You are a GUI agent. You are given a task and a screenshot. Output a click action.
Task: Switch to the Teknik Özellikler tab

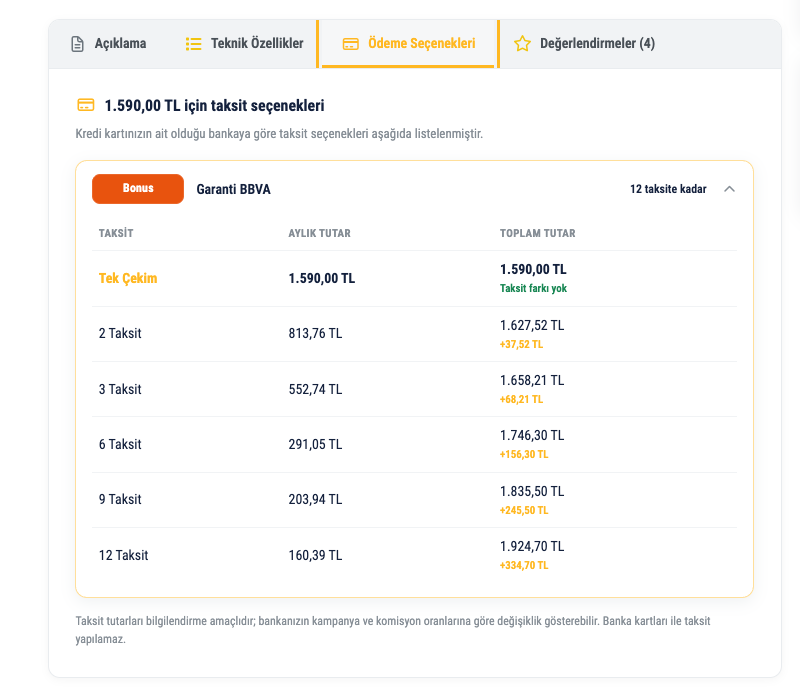pos(244,44)
